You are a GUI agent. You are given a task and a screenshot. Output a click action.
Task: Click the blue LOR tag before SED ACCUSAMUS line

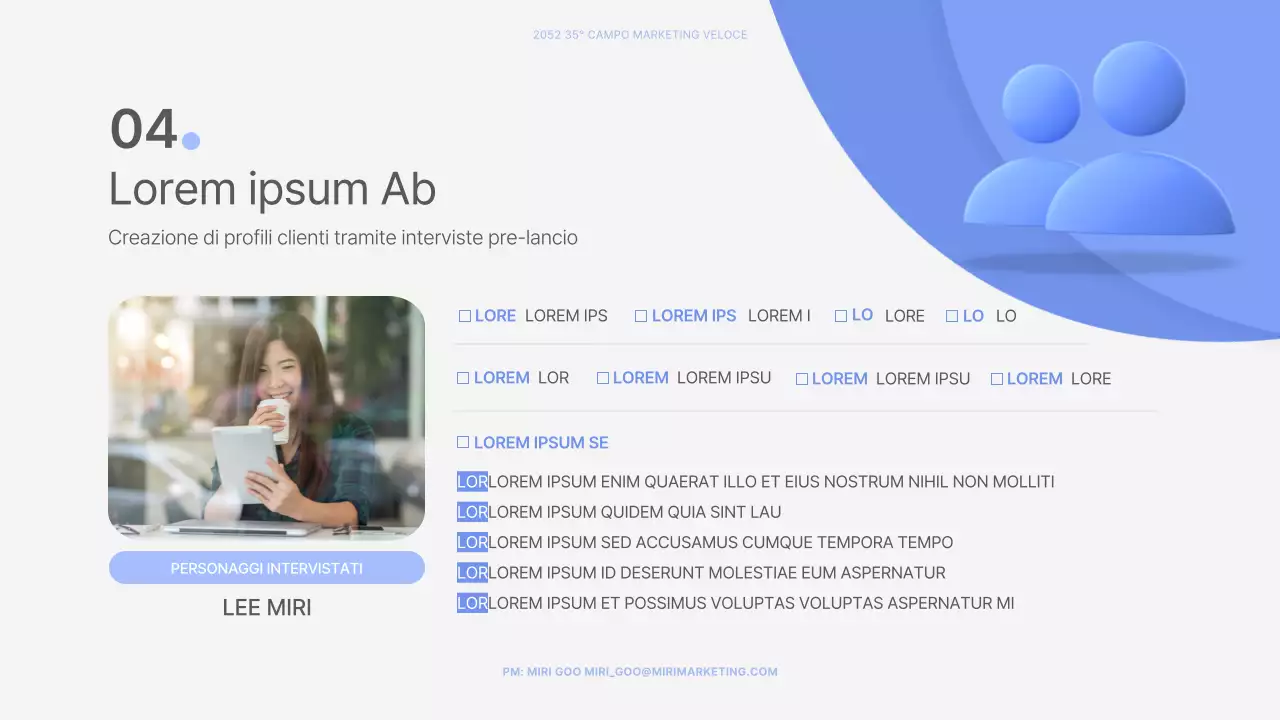472,543
